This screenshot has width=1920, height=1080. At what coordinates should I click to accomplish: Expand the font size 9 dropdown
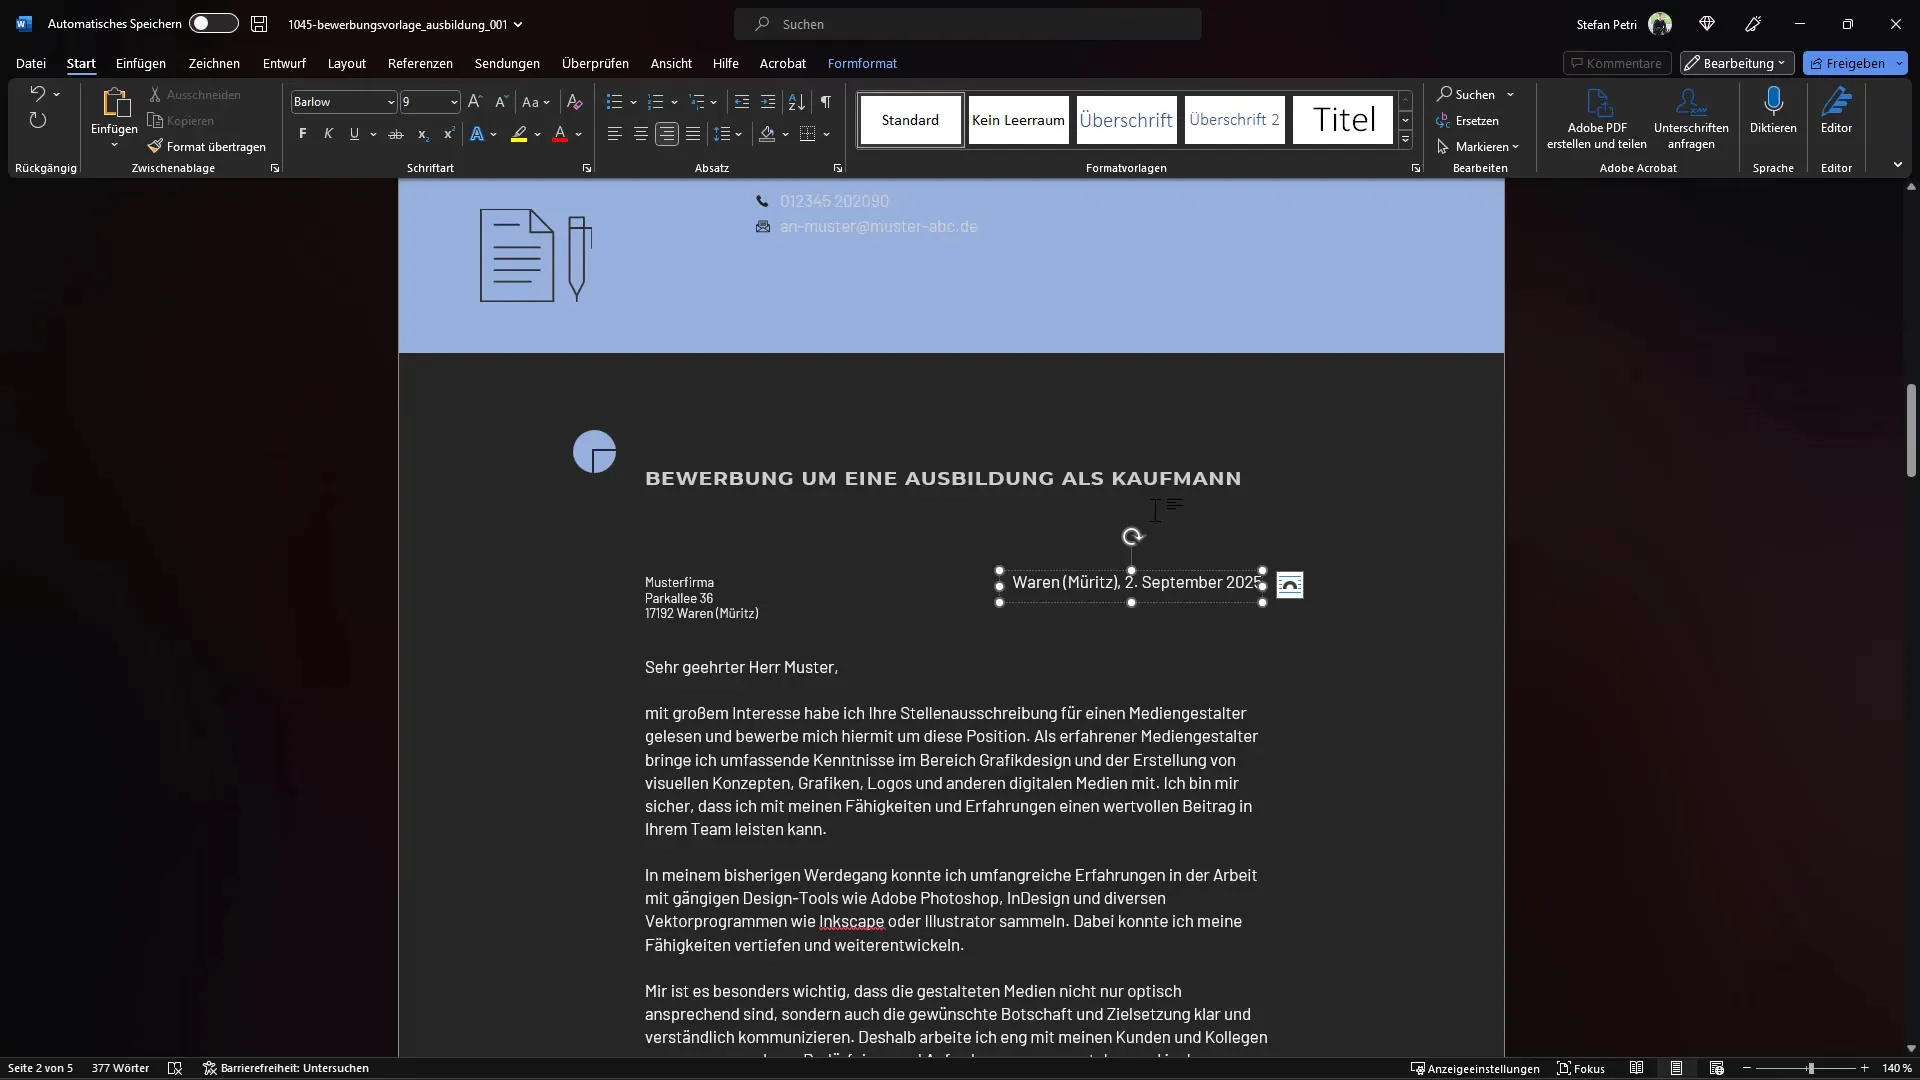(x=452, y=102)
